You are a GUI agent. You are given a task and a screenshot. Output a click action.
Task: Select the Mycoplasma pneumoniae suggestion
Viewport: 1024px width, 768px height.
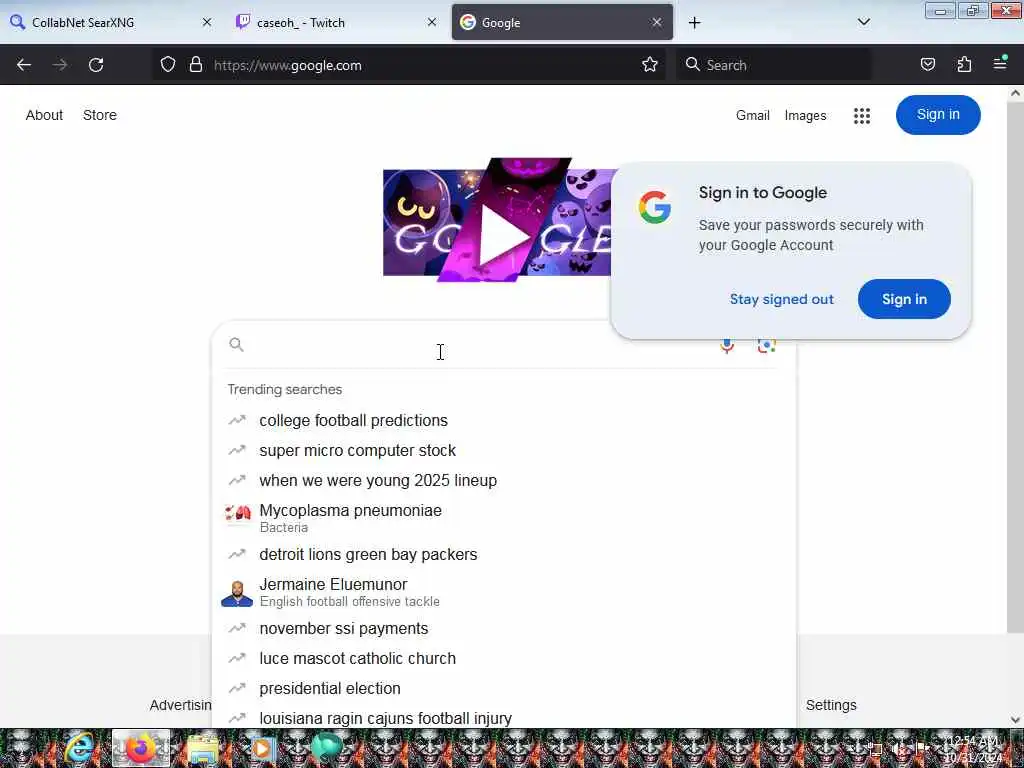coord(504,518)
